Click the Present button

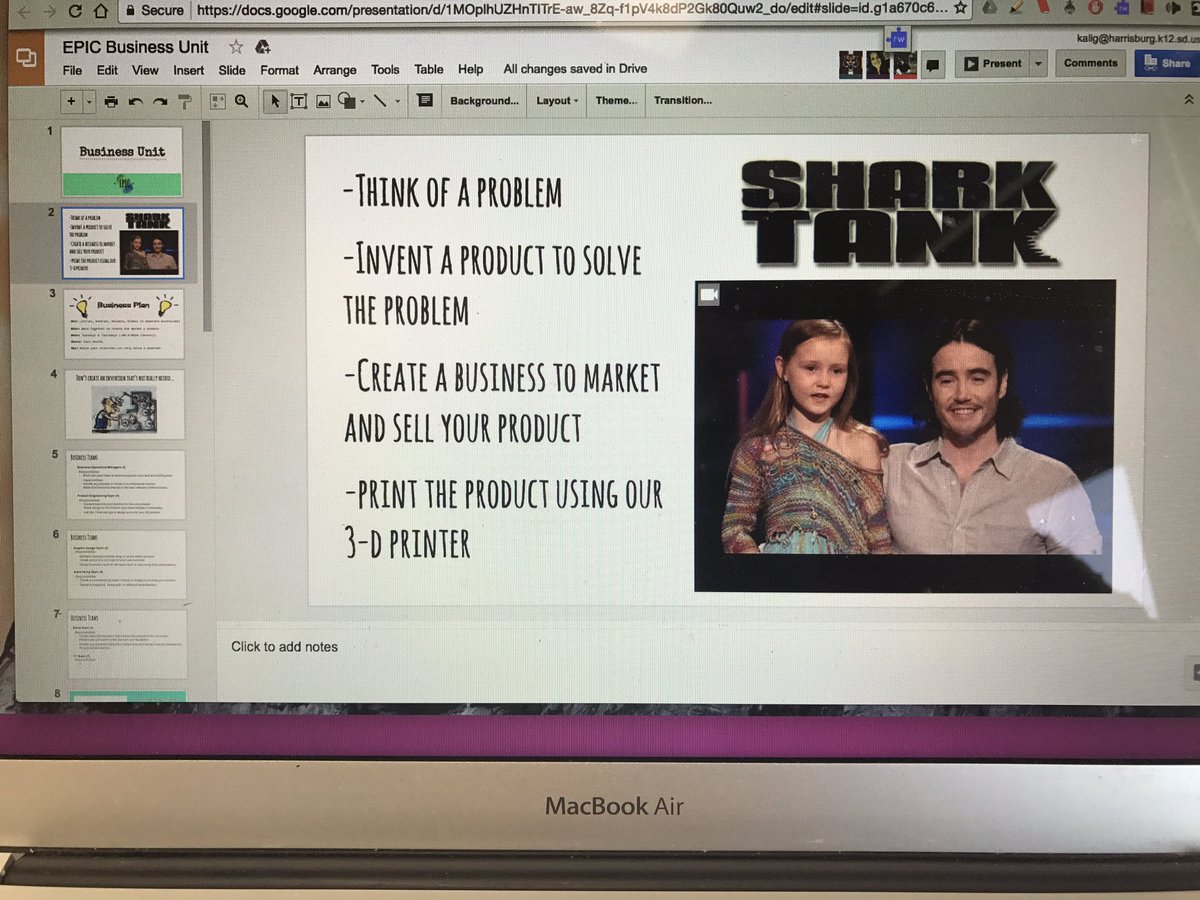(x=990, y=64)
